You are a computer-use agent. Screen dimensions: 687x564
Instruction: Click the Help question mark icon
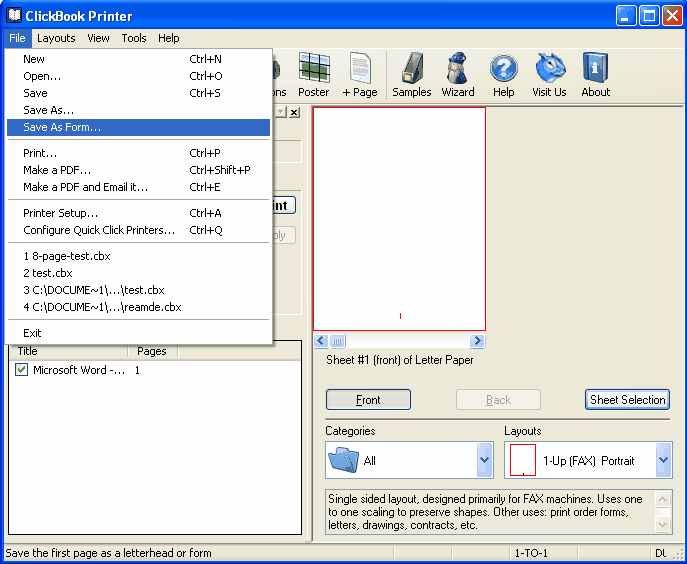[x=503, y=68]
